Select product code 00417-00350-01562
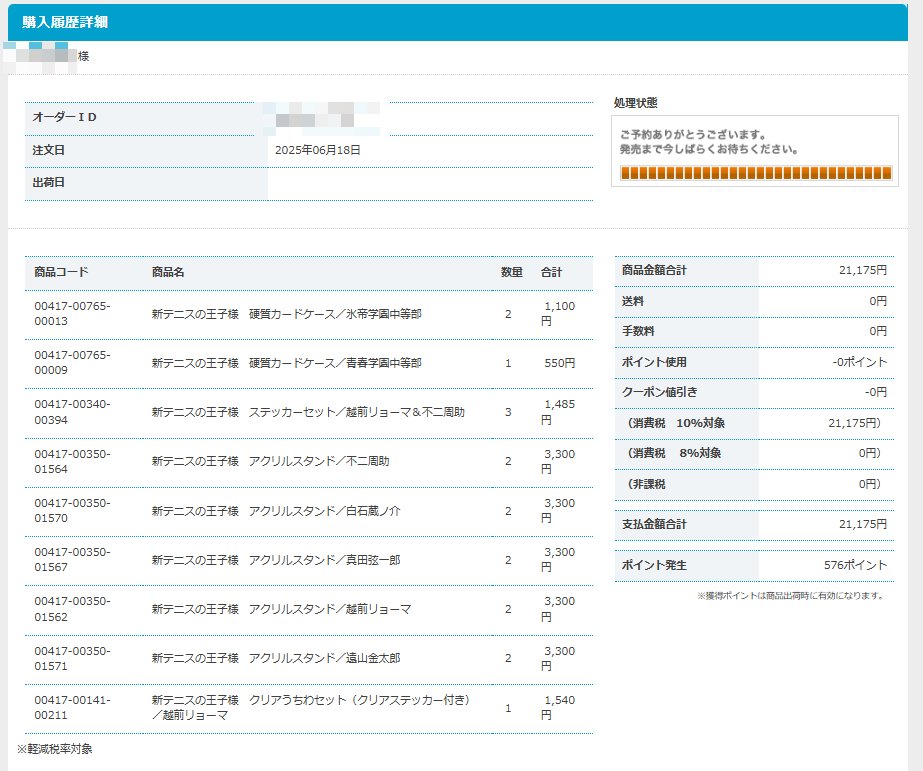 [72, 609]
